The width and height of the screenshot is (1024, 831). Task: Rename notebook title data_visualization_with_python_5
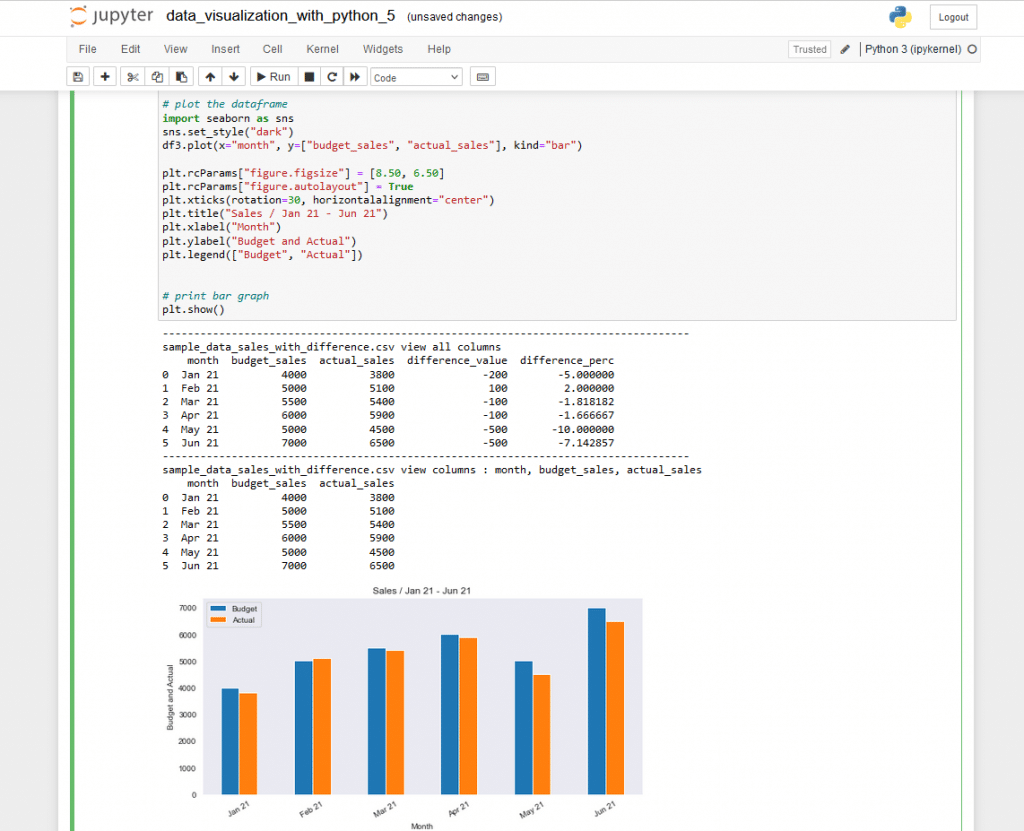281,16
